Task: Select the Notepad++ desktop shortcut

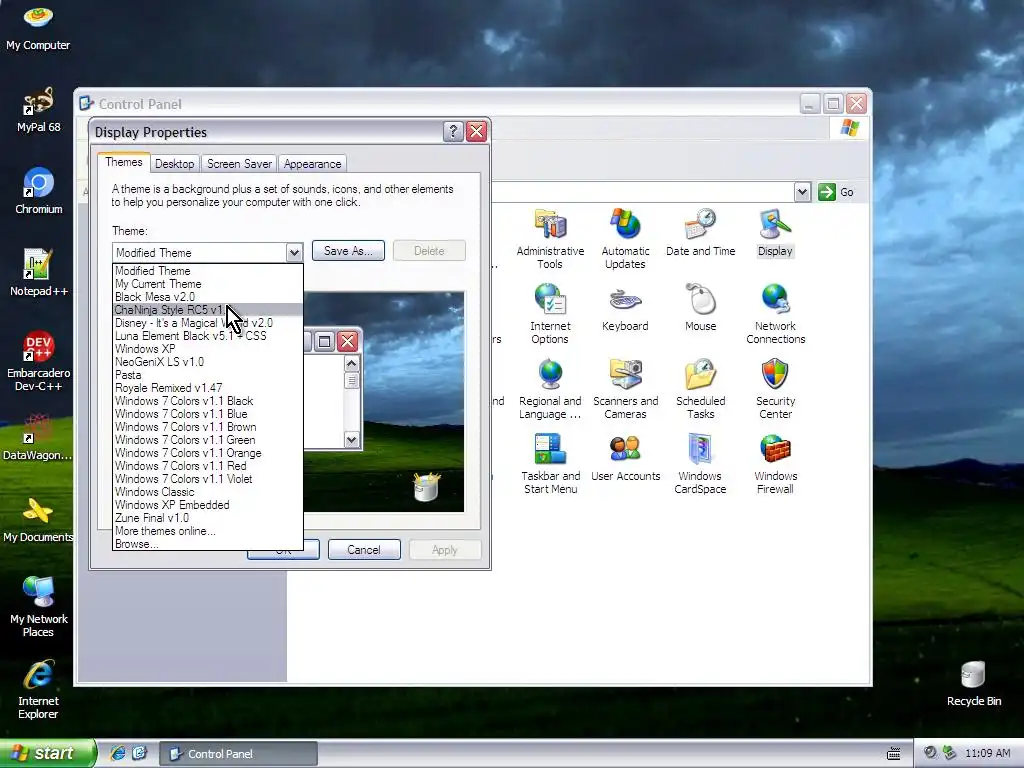Action: (38, 273)
